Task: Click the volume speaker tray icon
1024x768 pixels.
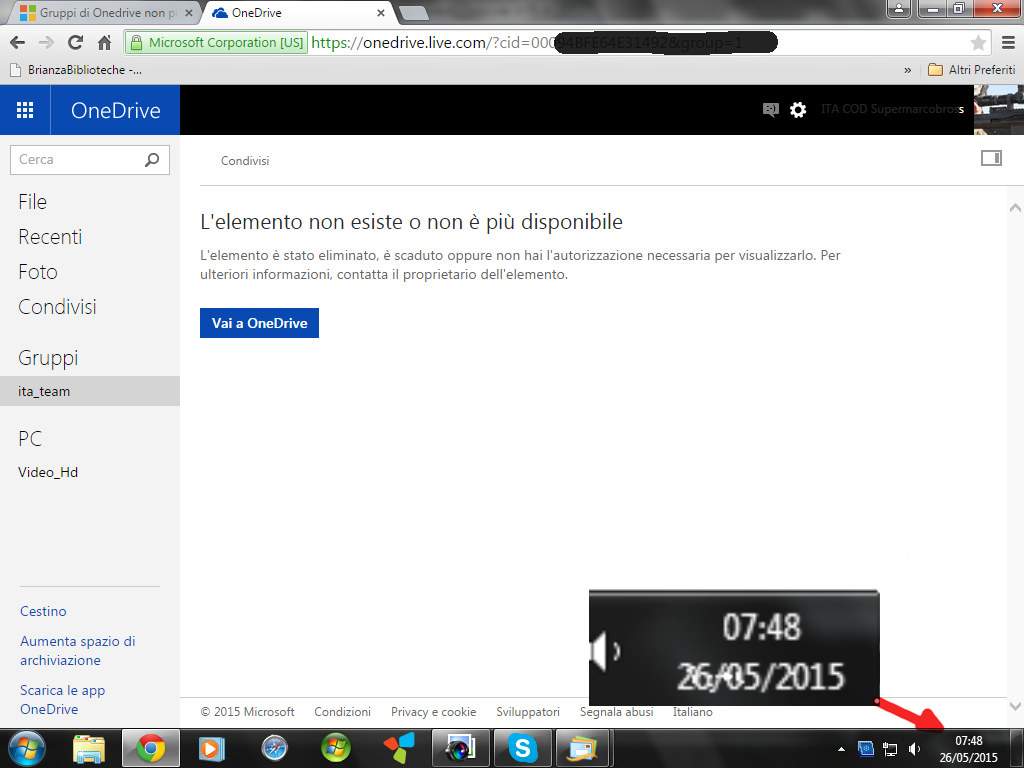Action: pyautogui.click(x=914, y=749)
